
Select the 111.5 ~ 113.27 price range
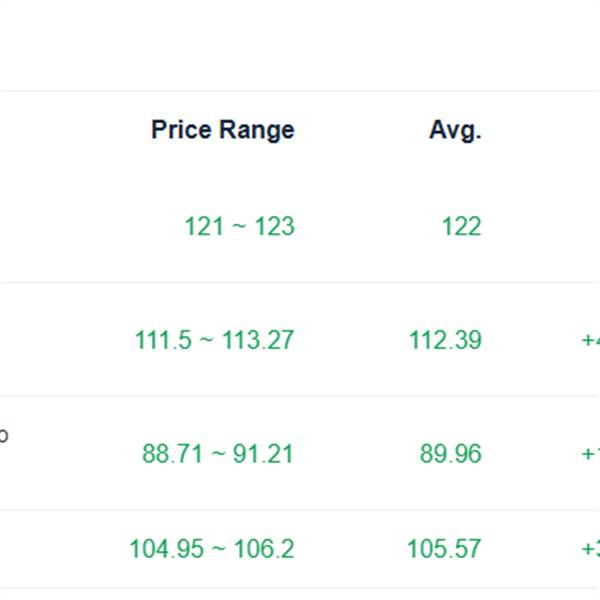tap(214, 340)
